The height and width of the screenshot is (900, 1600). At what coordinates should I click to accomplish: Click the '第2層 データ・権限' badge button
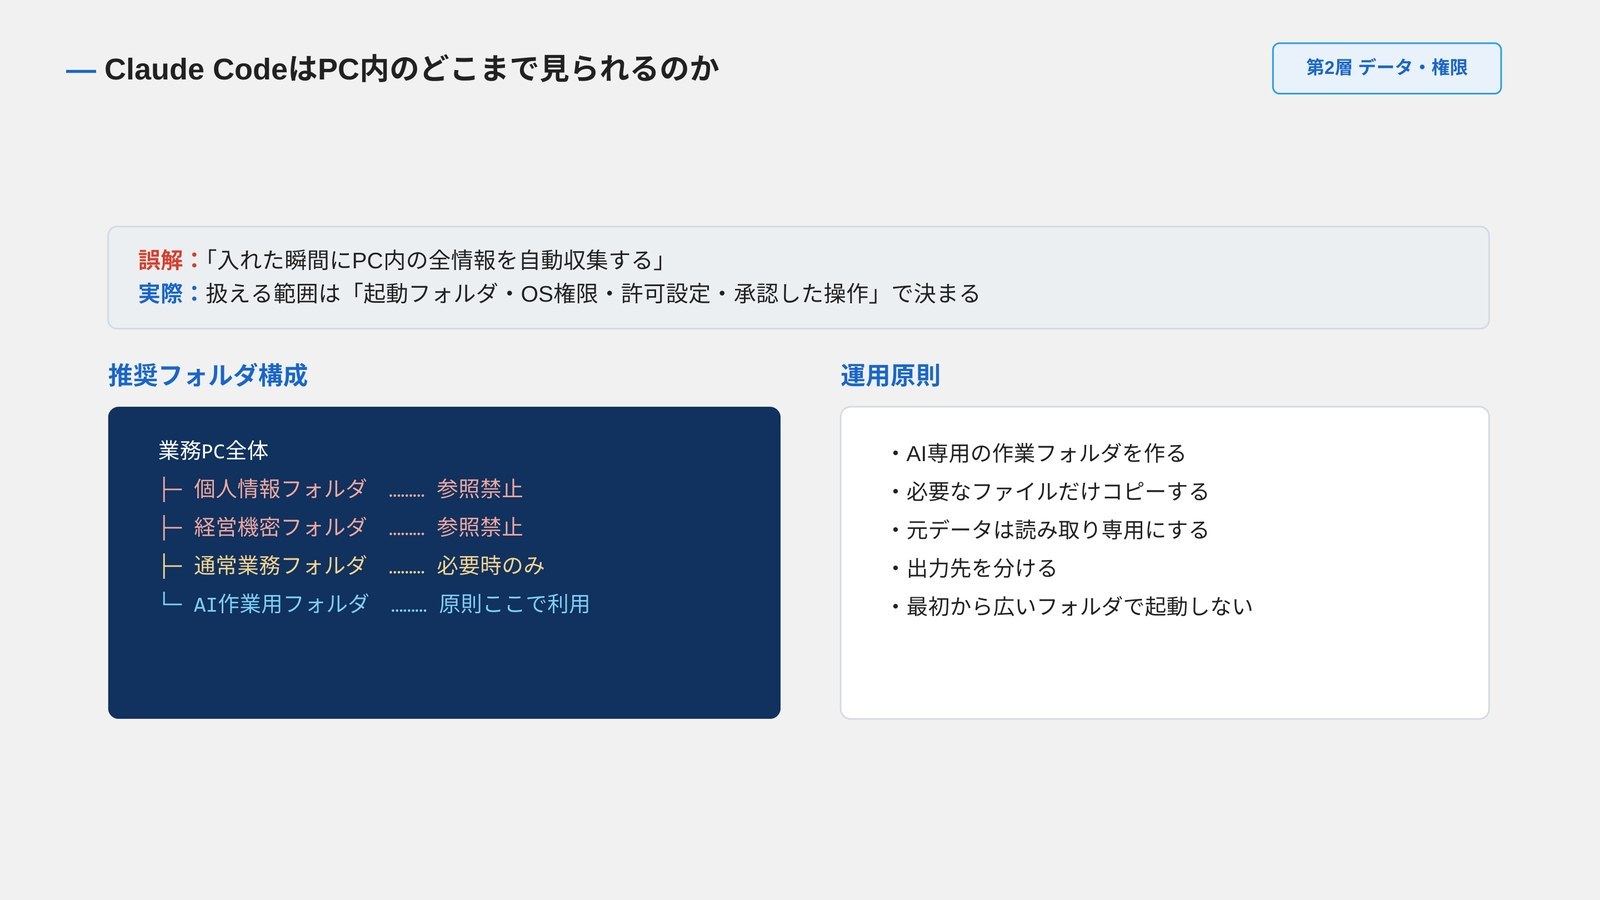click(x=1386, y=68)
